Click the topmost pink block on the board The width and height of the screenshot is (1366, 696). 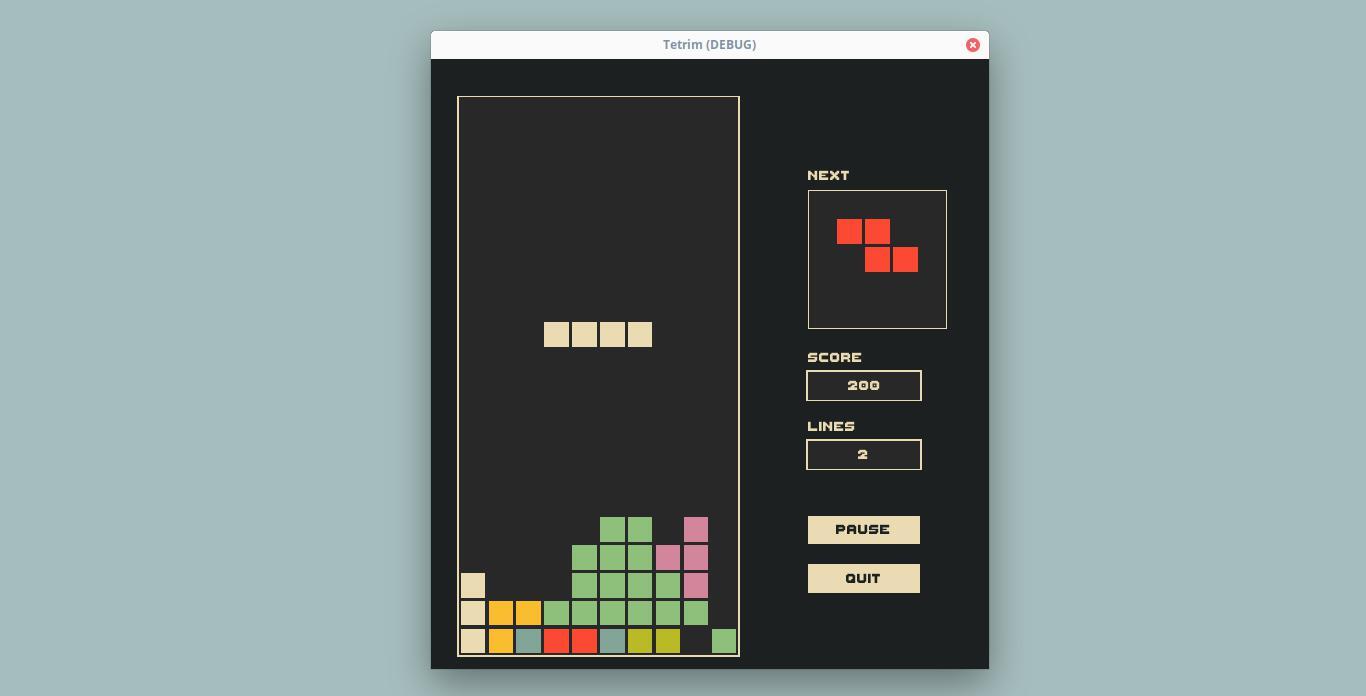point(696,529)
